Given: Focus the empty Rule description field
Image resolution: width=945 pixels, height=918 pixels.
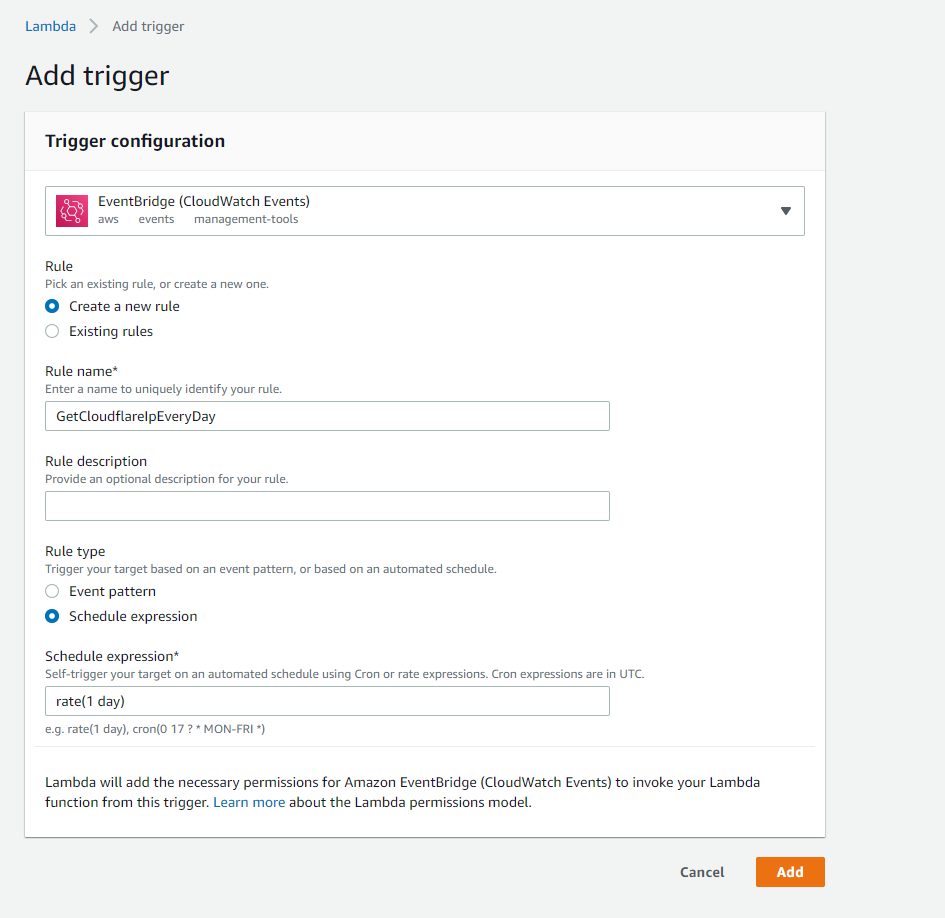Looking at the screenshot, I should (327, 506).
